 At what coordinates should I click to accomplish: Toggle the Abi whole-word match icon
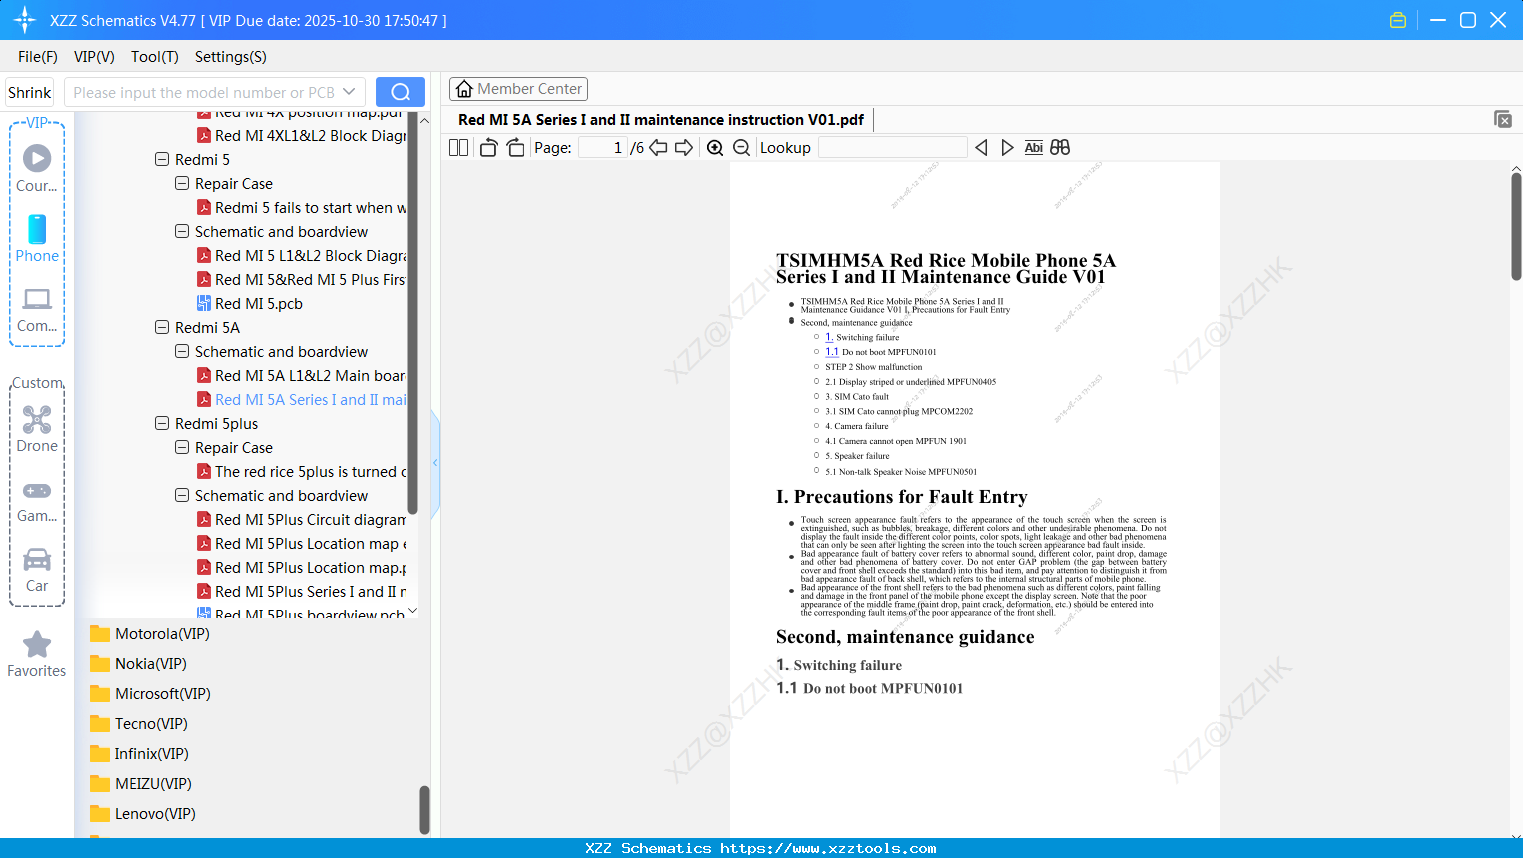pyautogui.click(x=1034, y=148)
